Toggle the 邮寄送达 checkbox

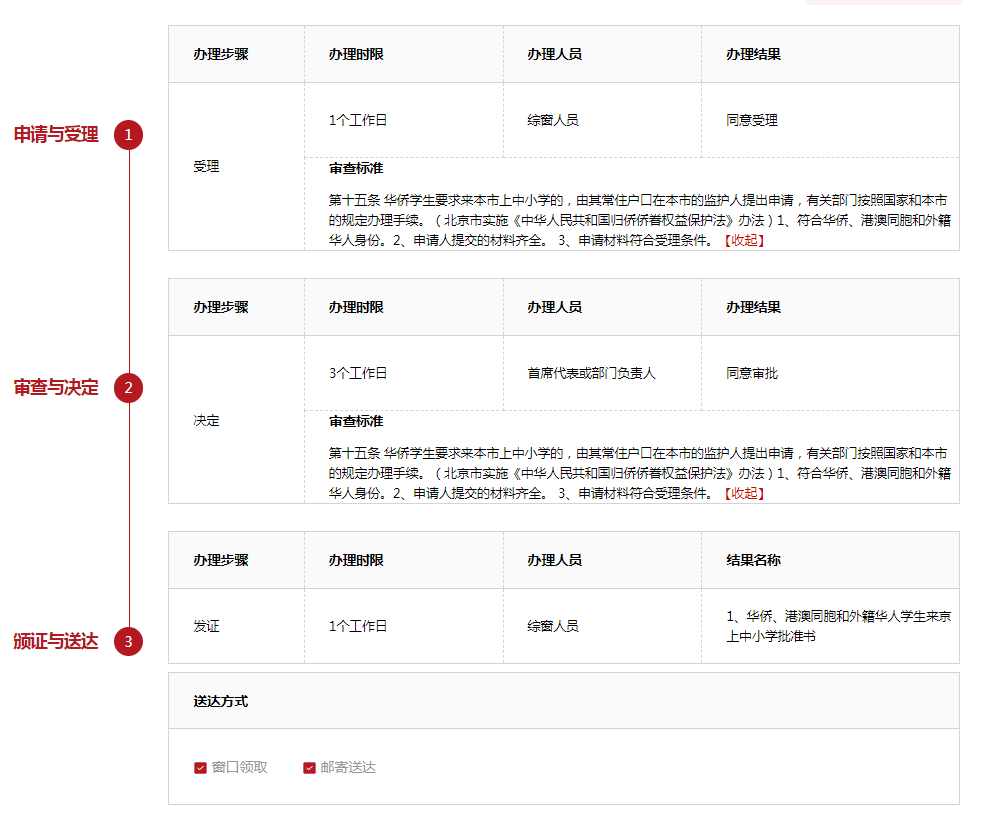tap(309, 768)
